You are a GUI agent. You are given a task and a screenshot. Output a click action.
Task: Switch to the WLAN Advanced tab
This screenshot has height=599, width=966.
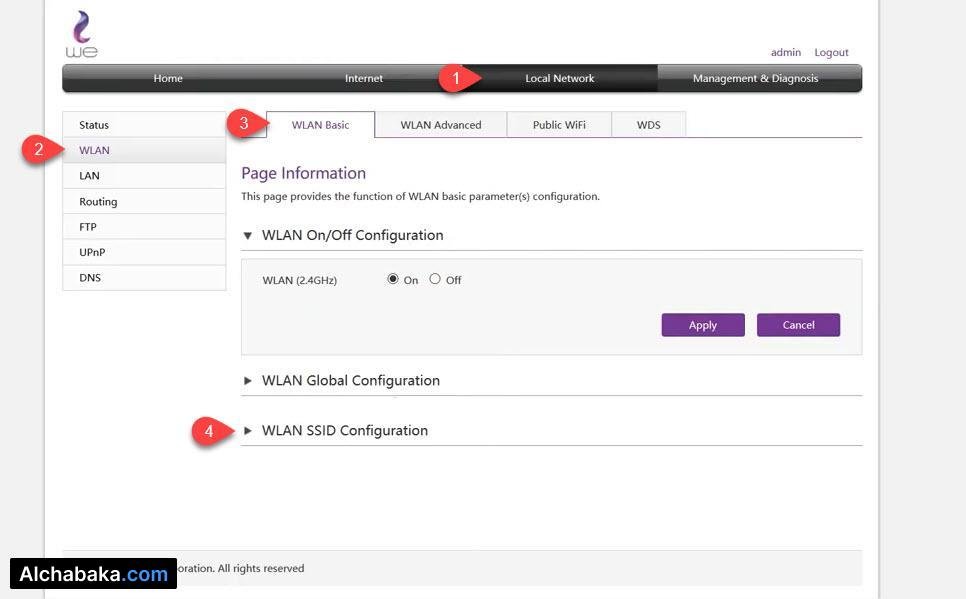440,125
